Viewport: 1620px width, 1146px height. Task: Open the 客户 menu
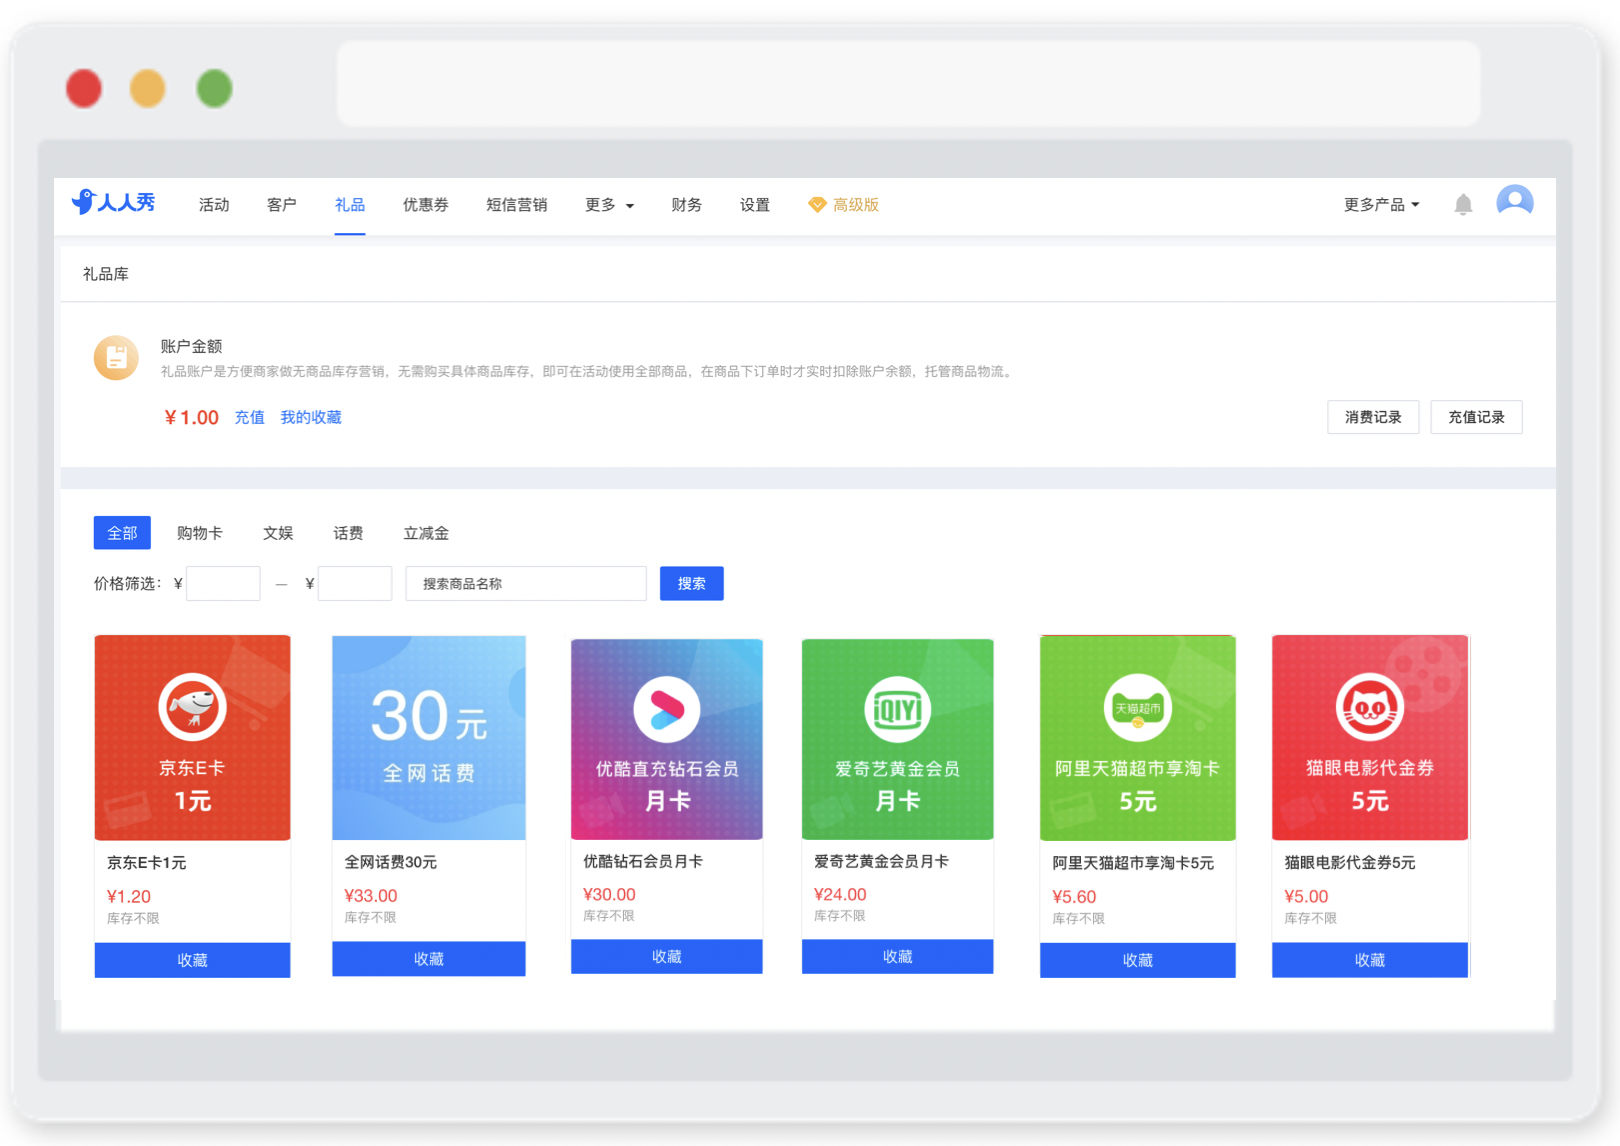(x=282, y=205)
